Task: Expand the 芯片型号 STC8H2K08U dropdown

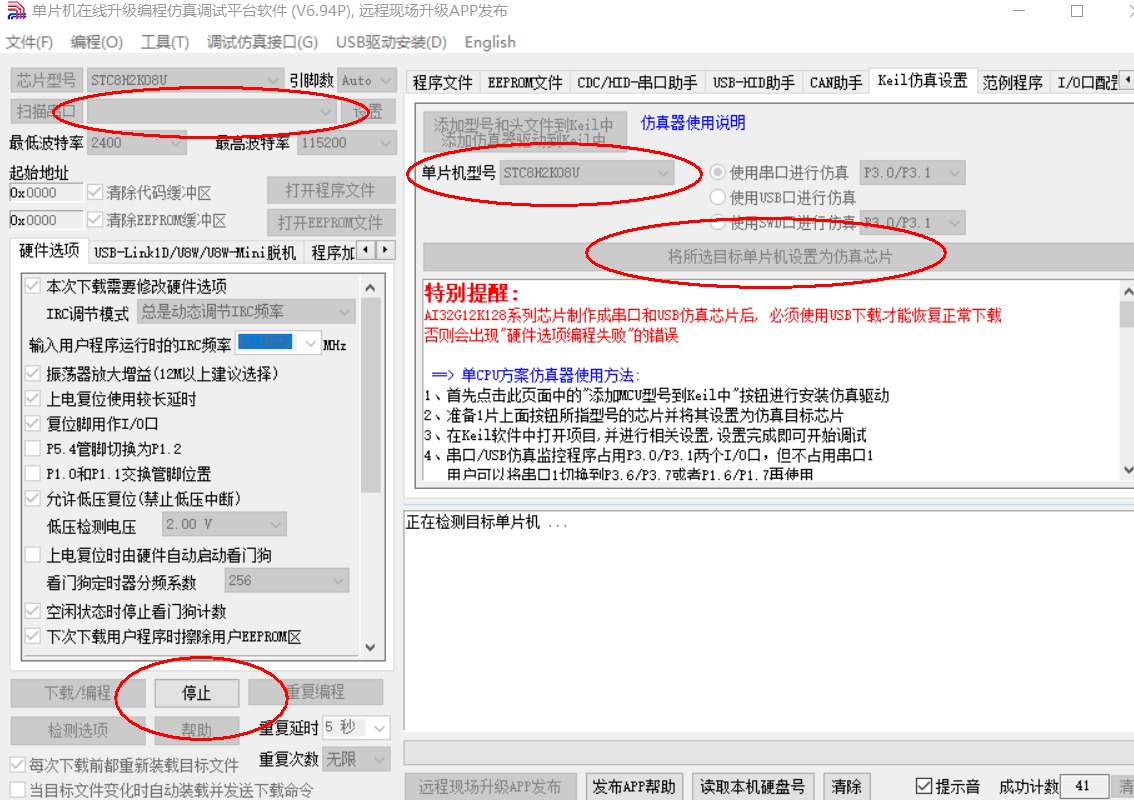Action: (184, 80)
